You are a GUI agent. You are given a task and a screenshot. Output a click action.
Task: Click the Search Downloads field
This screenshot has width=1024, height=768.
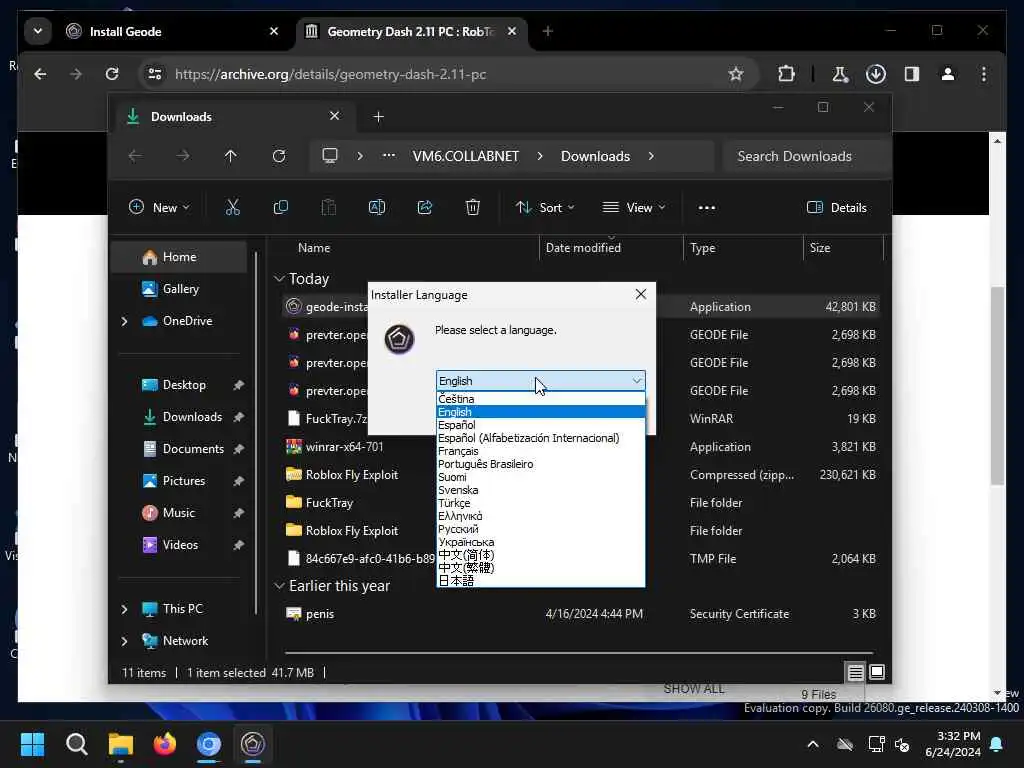click(x=806, y=156)
